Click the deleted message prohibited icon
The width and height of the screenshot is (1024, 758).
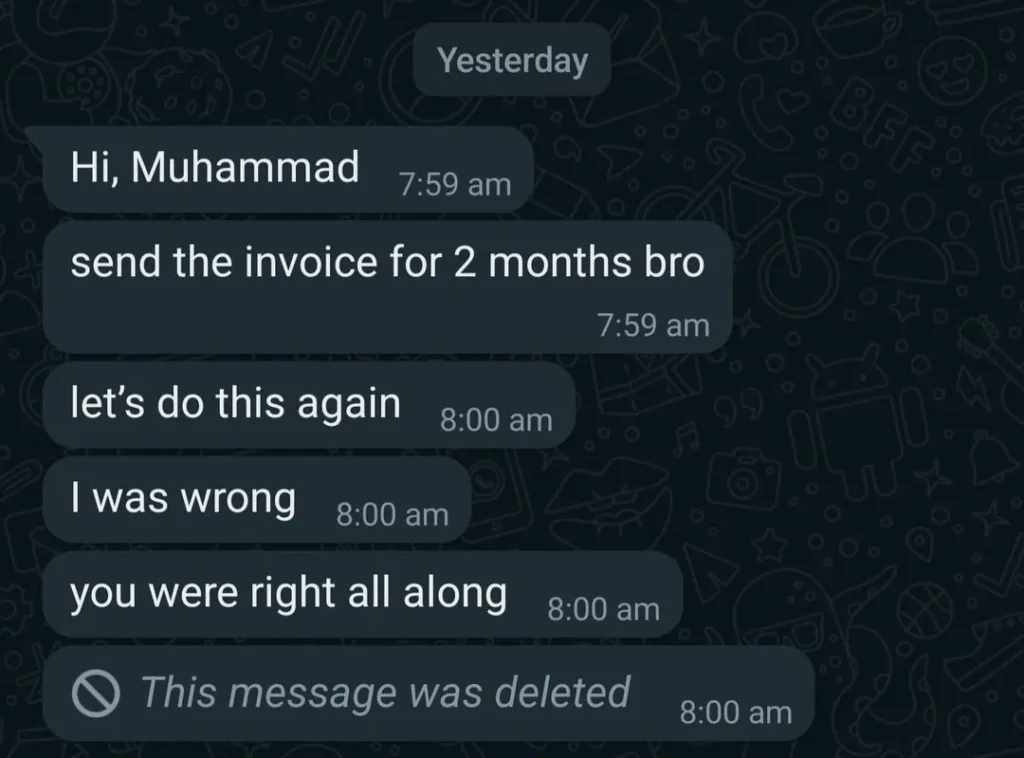(x=96, y=693)
